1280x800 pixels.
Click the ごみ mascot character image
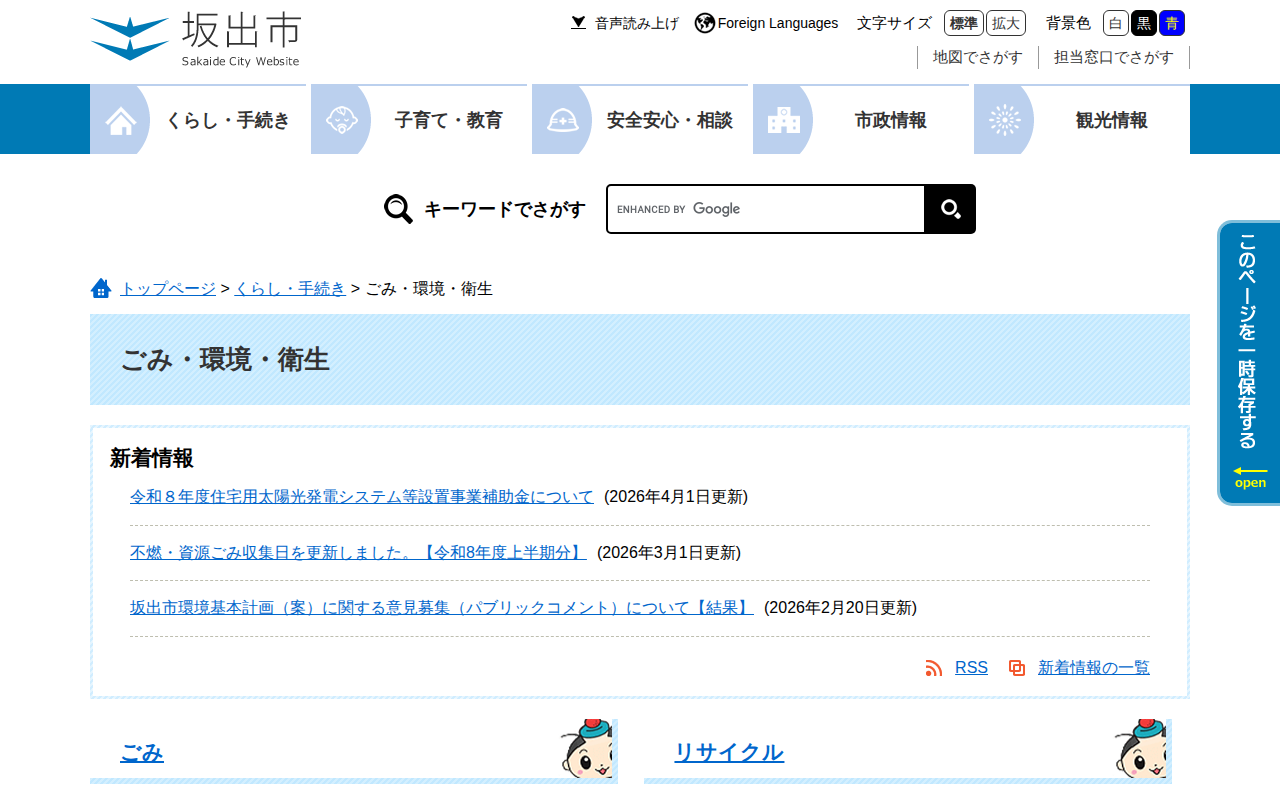pos(586,748)
